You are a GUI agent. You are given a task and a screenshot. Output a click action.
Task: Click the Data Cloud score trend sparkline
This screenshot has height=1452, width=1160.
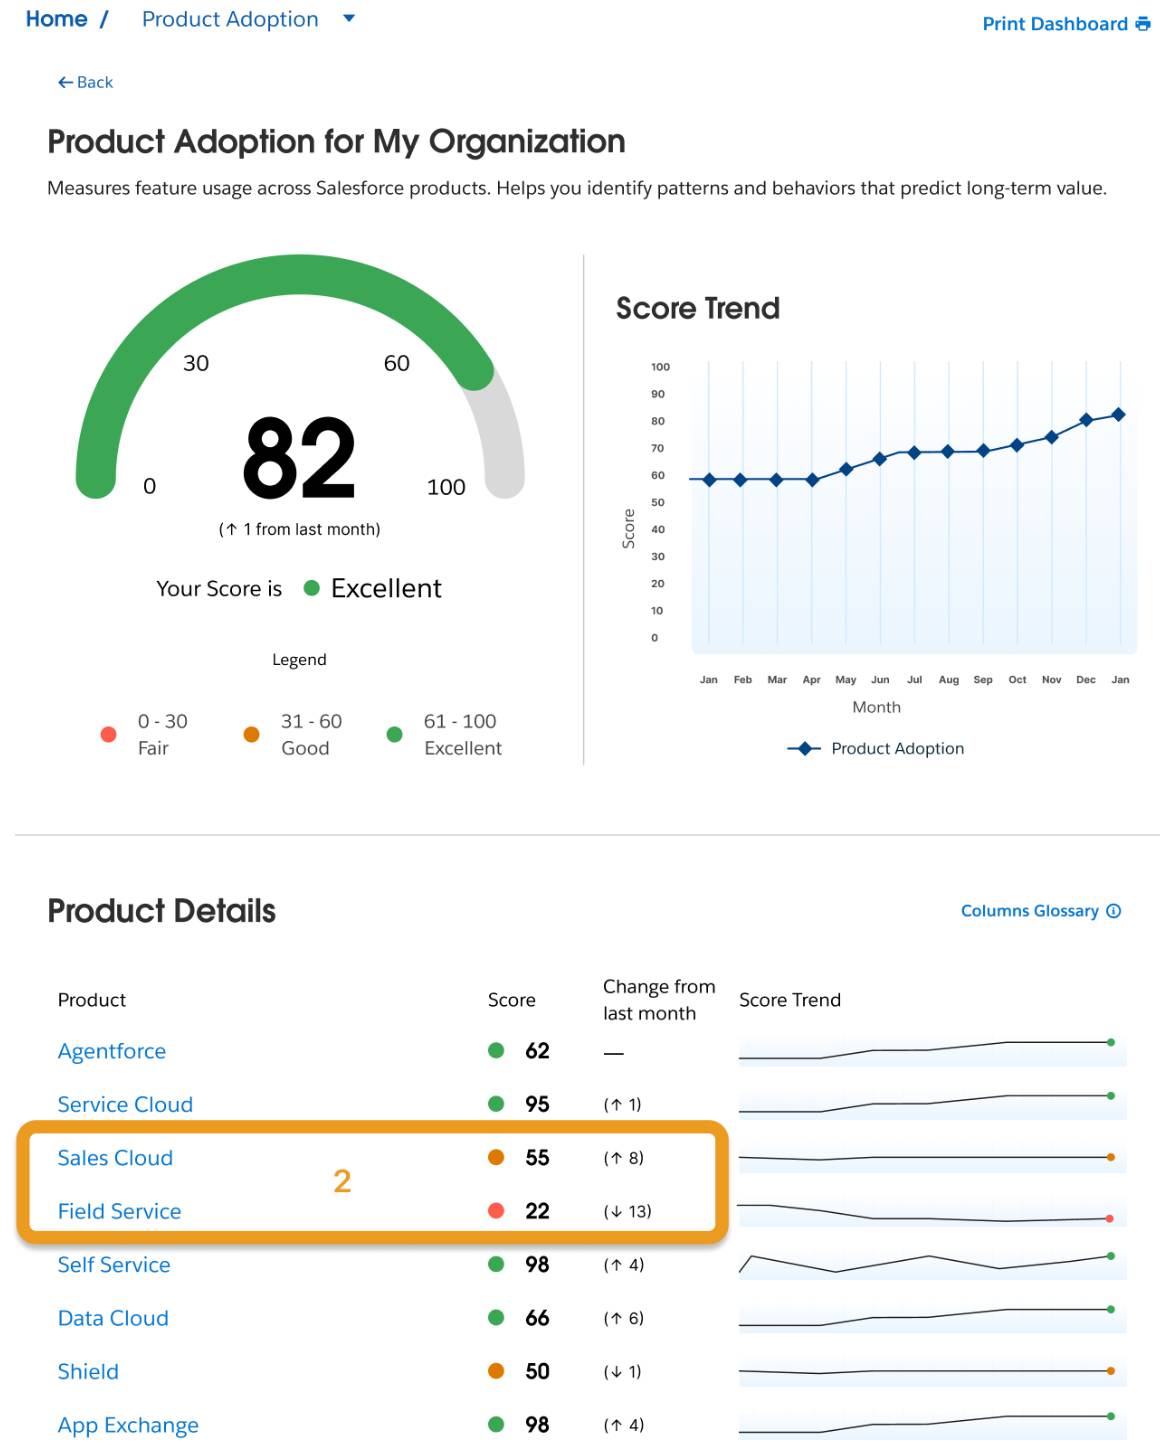tap(932, 1317)
